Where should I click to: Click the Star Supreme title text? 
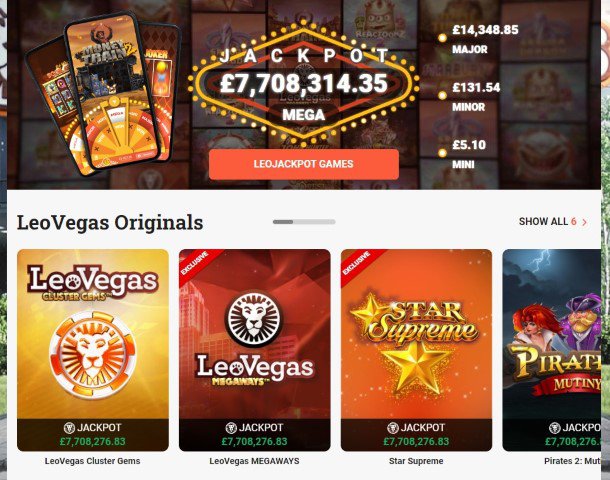pyautogui.click(x=416, y=461)
